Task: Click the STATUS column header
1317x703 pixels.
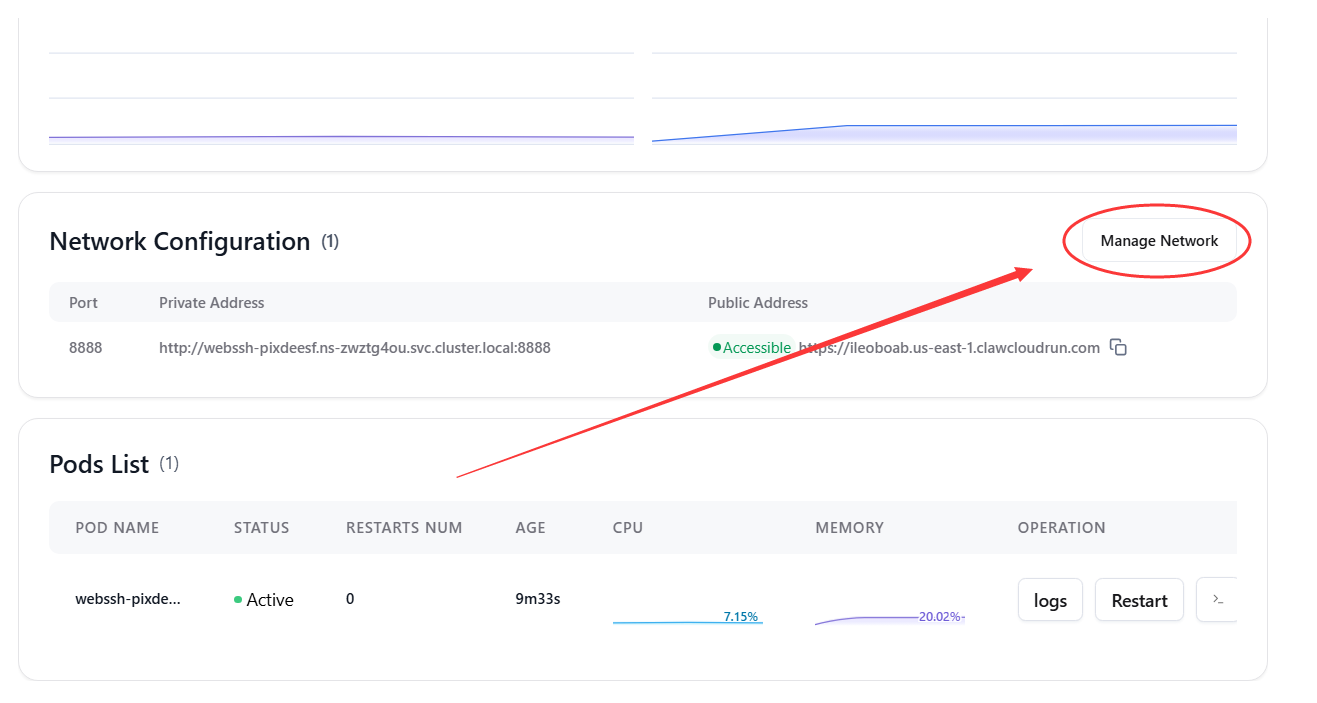Action: [261, 527]
